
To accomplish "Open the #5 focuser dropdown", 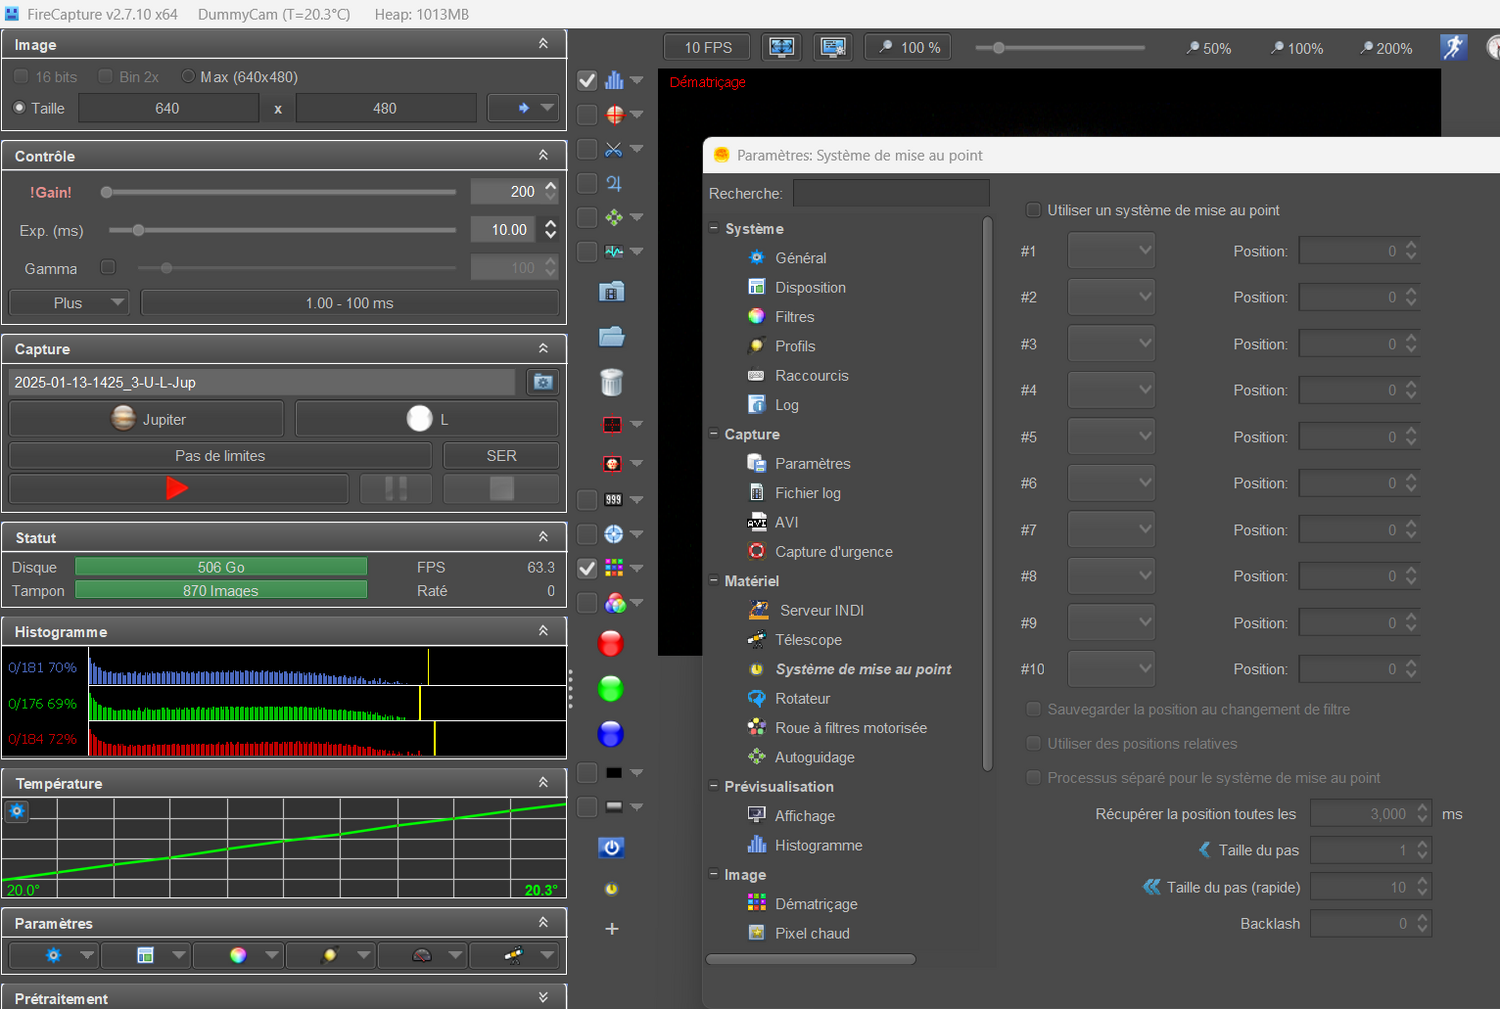I will pyautogui.click(x=1111, y=437).
